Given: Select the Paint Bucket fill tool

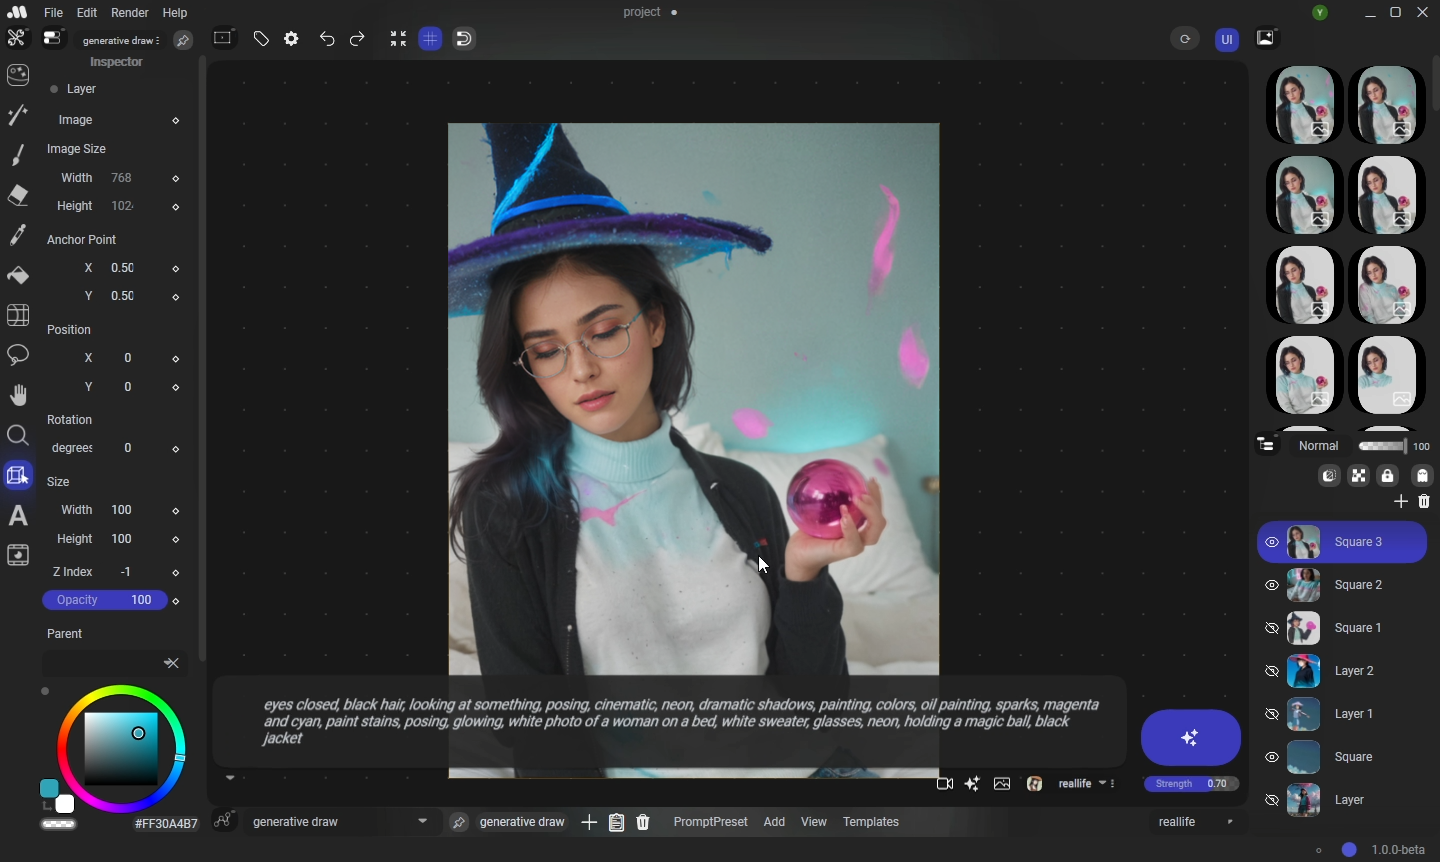Looking at the screenshot, I should 18,276.
